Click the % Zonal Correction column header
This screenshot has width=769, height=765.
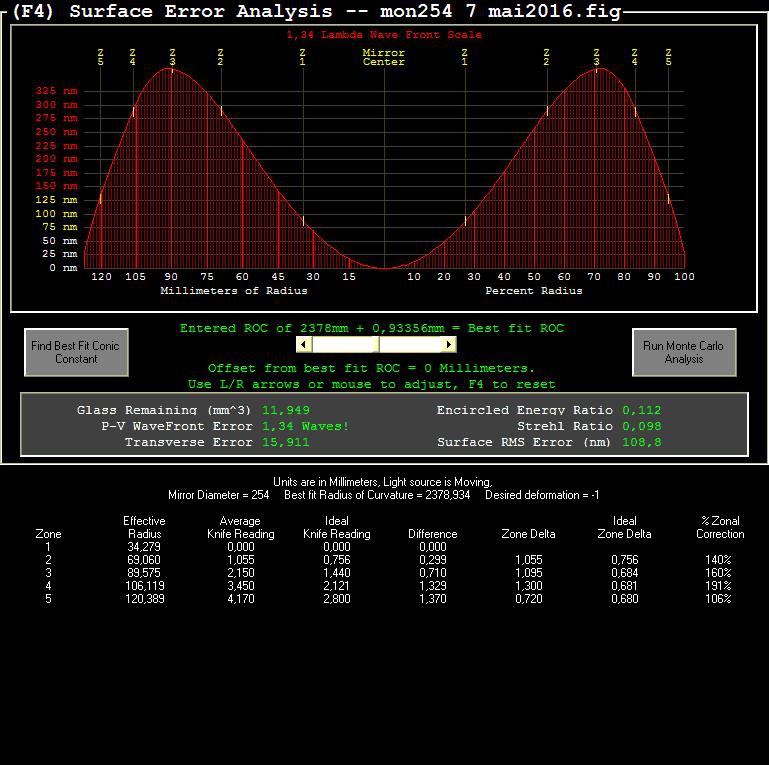pos(720,527)
